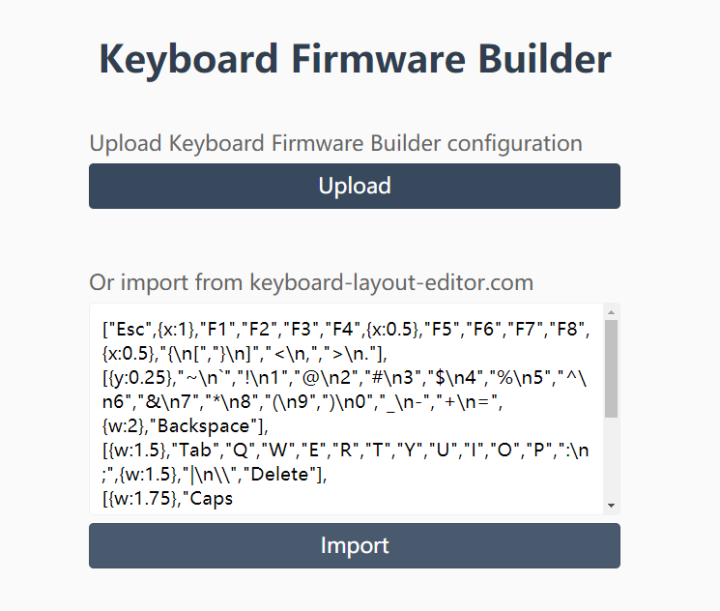720x611 pixels.
Task: Click the Upload Keyboard Firmware Builder configuration label
Action: (335, 143)
